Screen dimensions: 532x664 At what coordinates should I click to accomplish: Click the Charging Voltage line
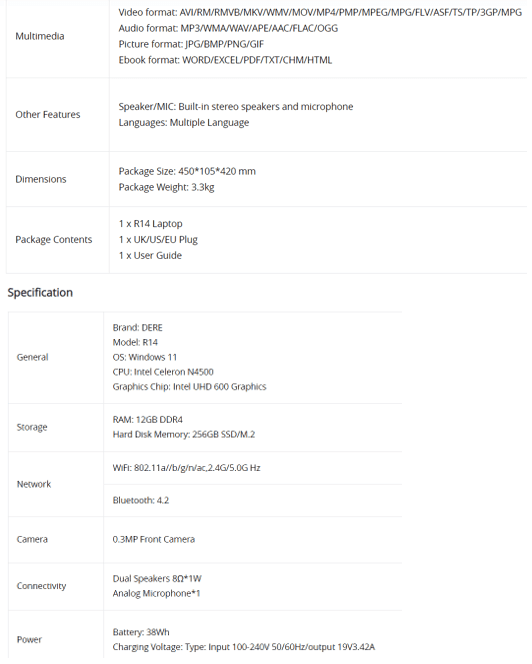coord(244,647)
